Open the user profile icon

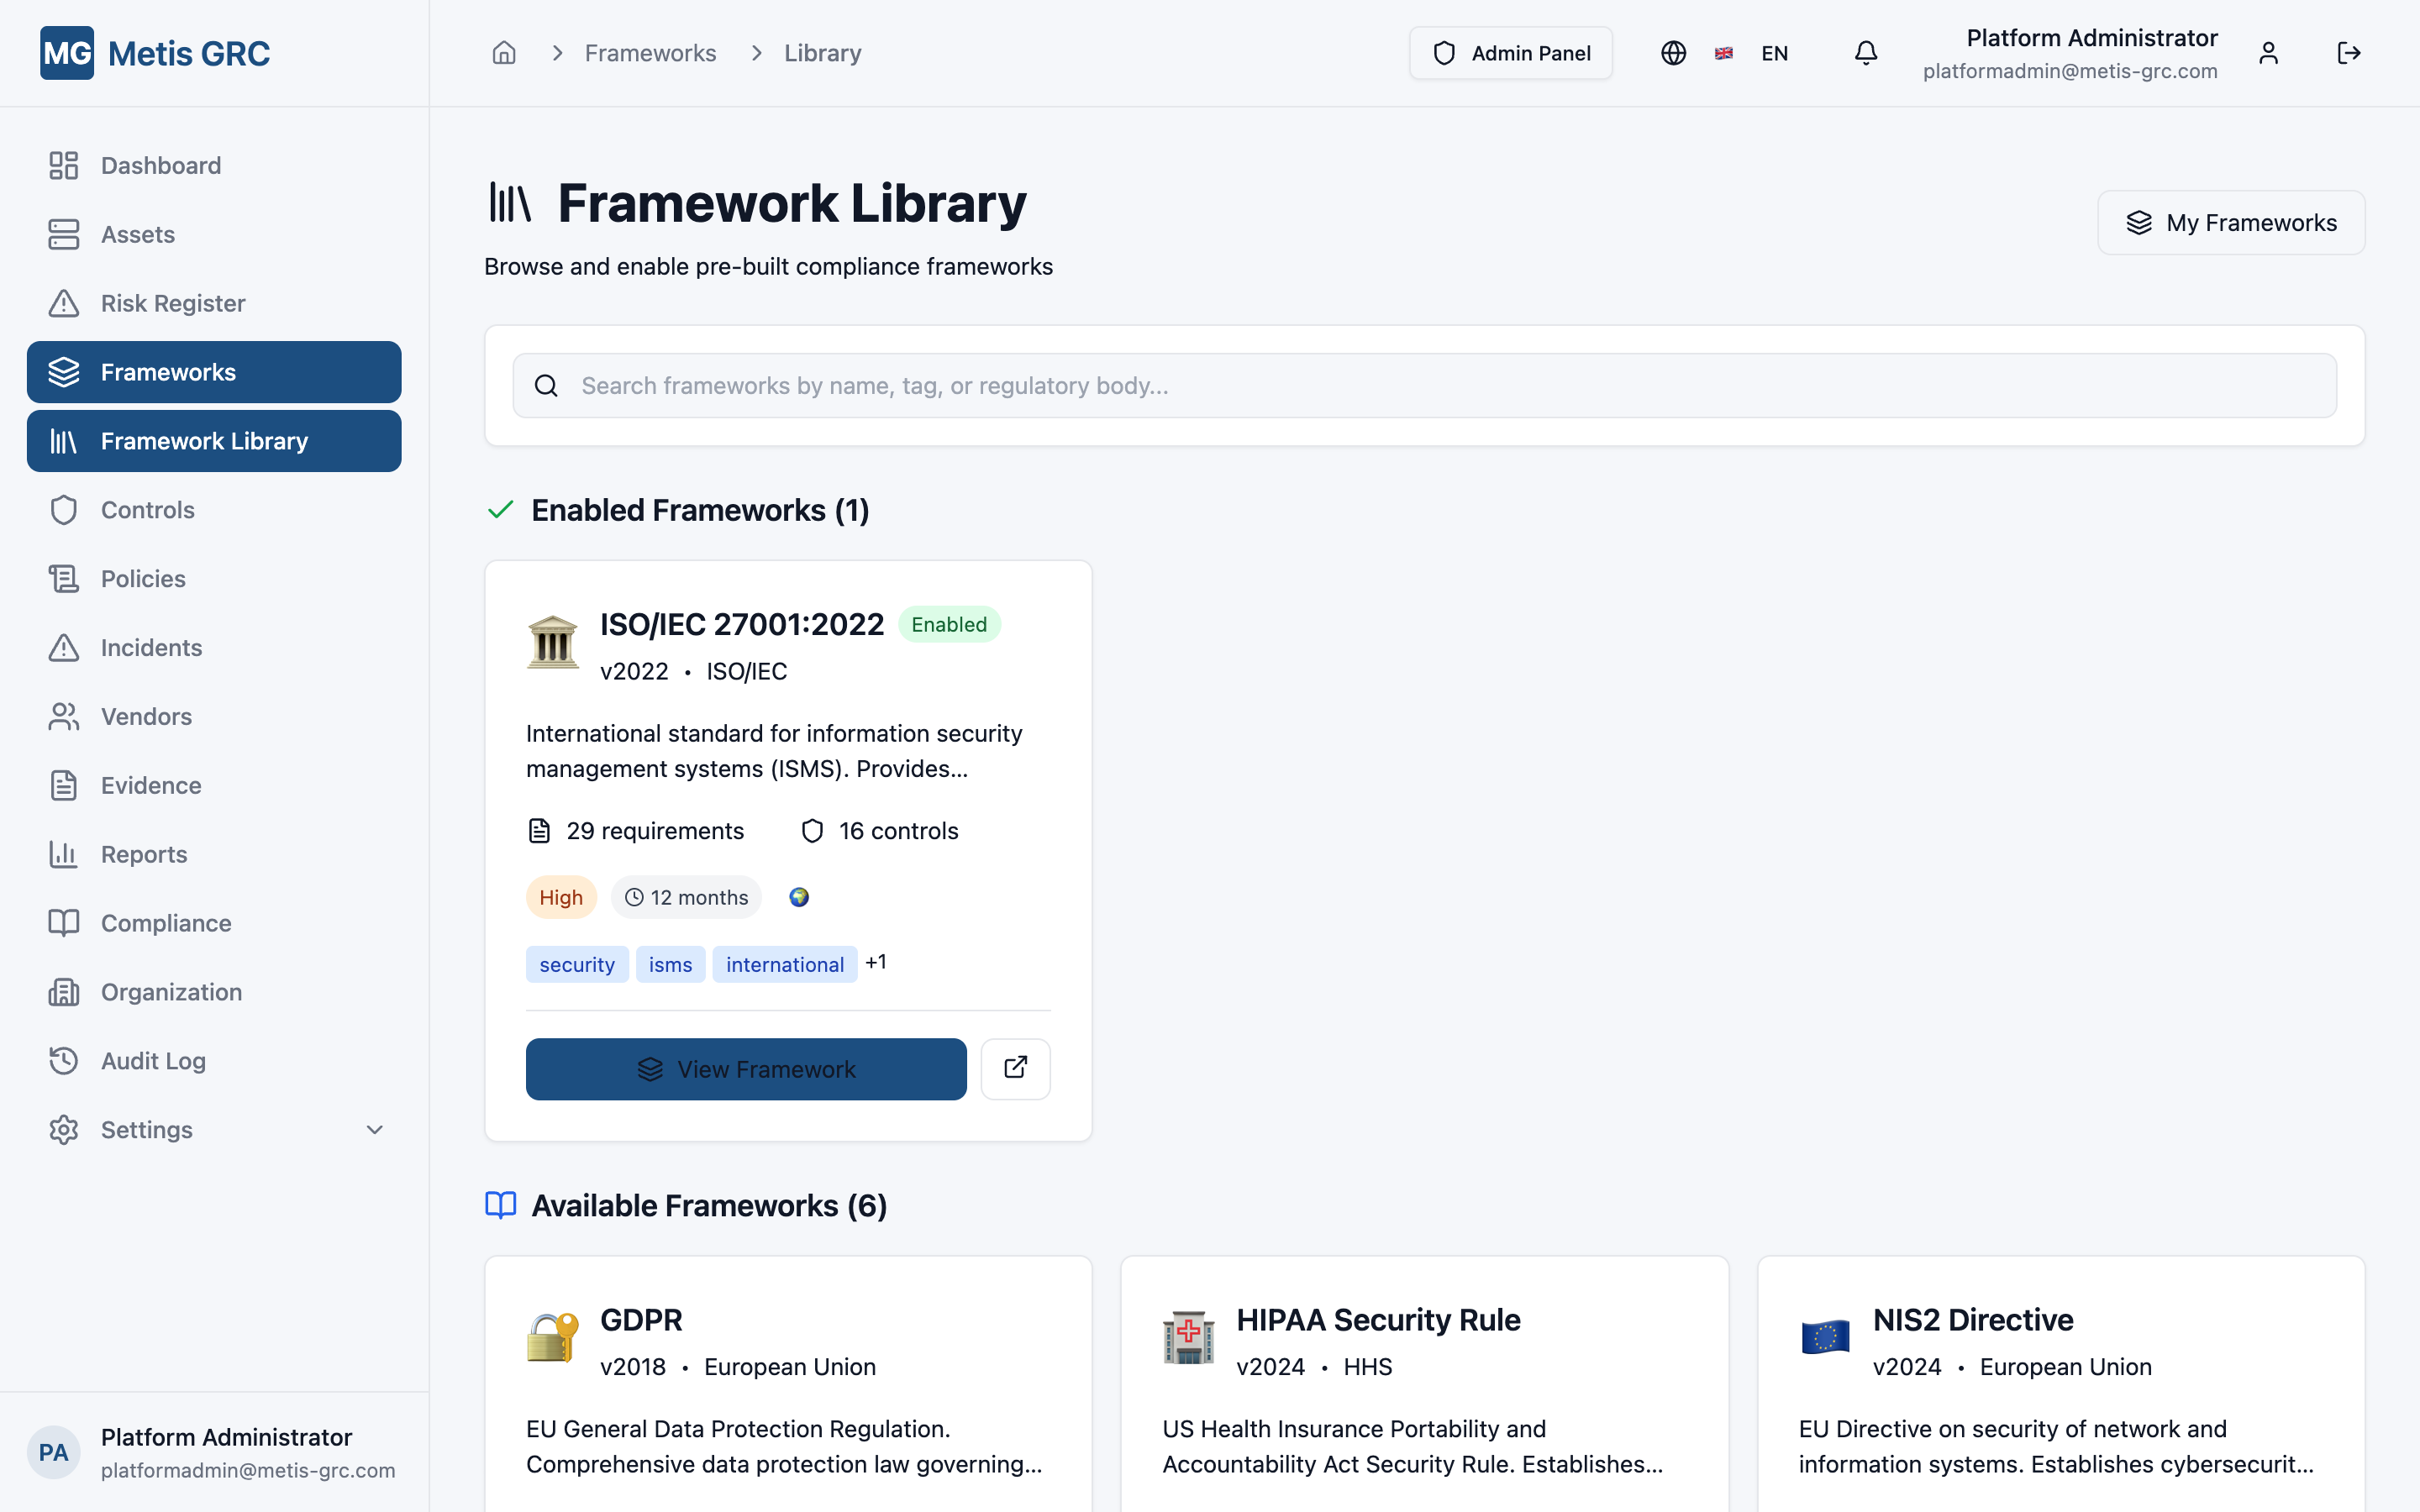pos(2268,52)
